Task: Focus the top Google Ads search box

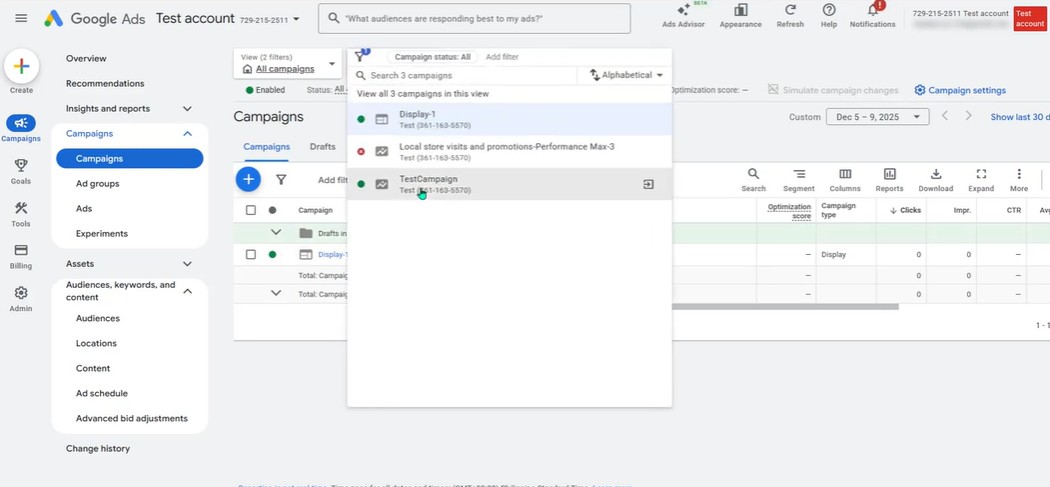Action: (x=474, y=19)
